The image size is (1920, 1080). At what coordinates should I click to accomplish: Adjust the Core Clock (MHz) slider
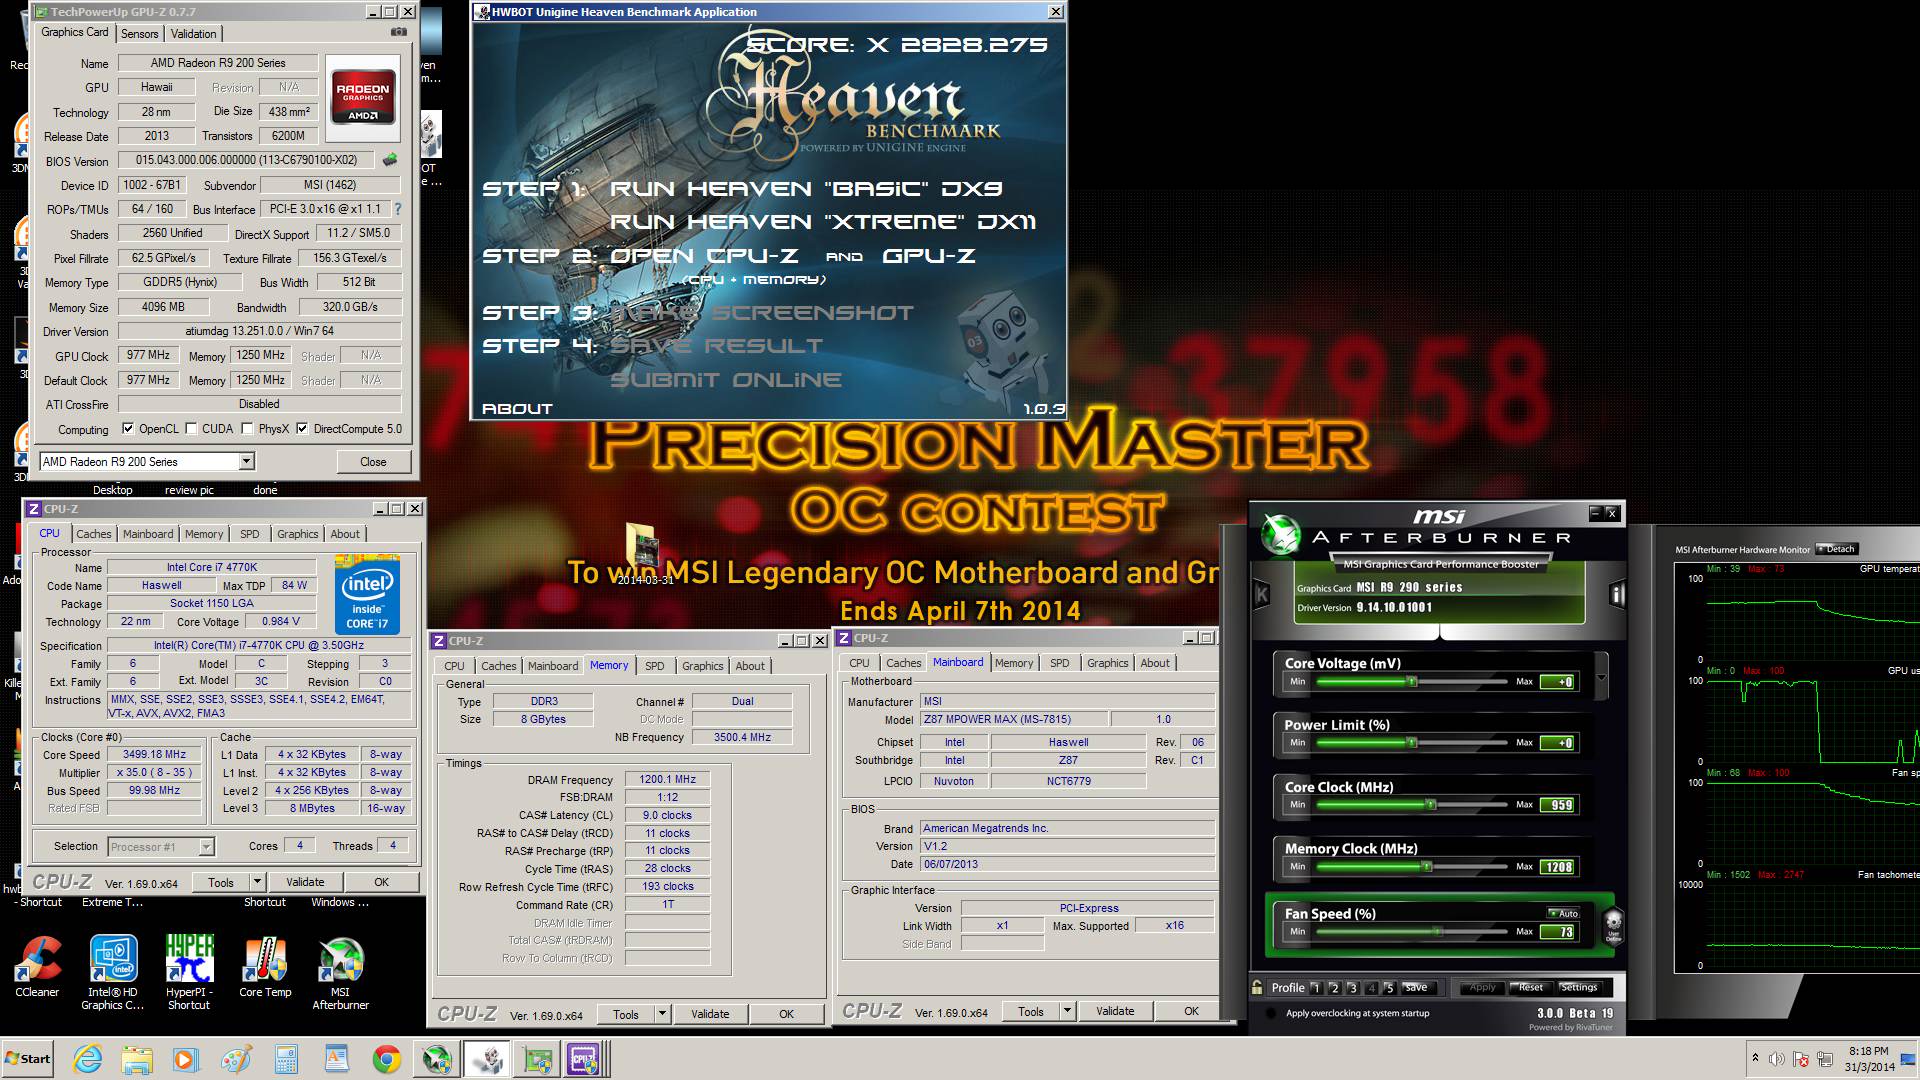(1410, 804)
